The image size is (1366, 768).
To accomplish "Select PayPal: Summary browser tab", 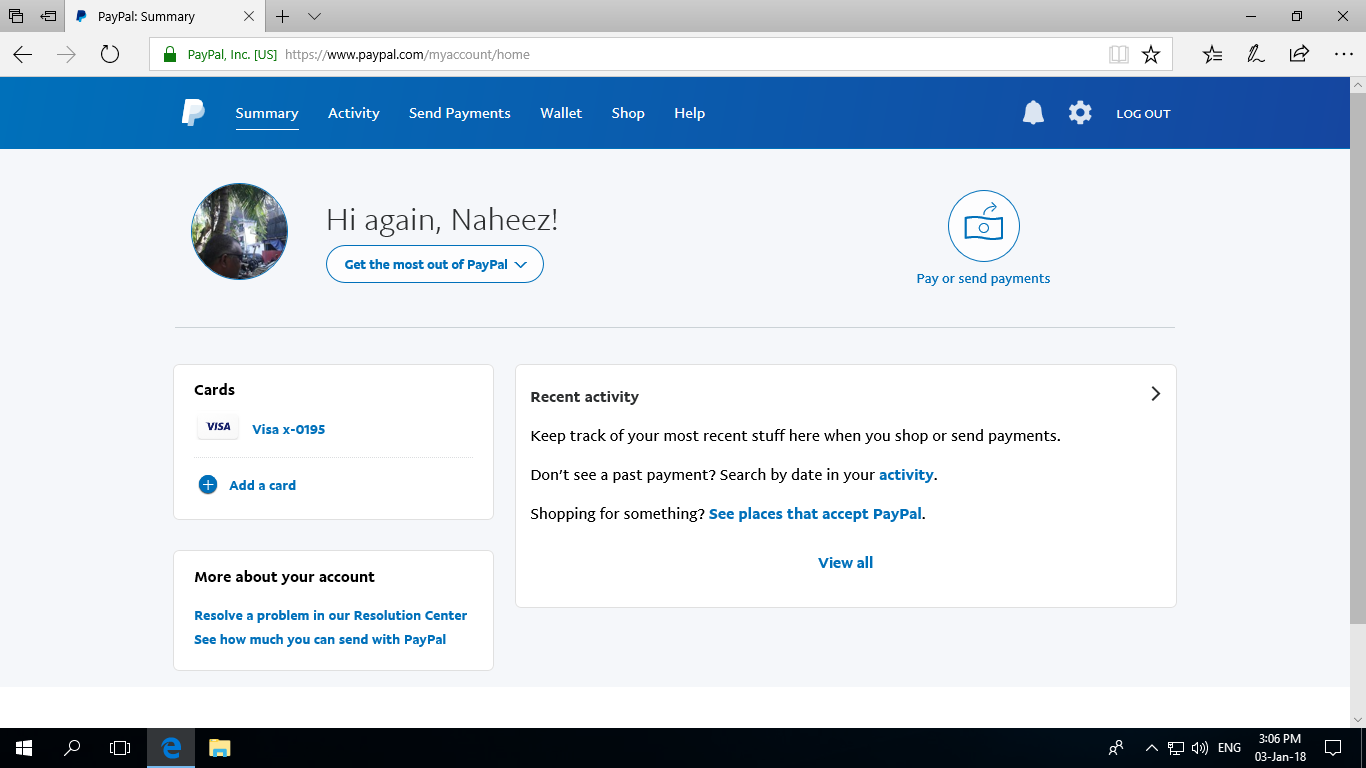I will 164,16.
